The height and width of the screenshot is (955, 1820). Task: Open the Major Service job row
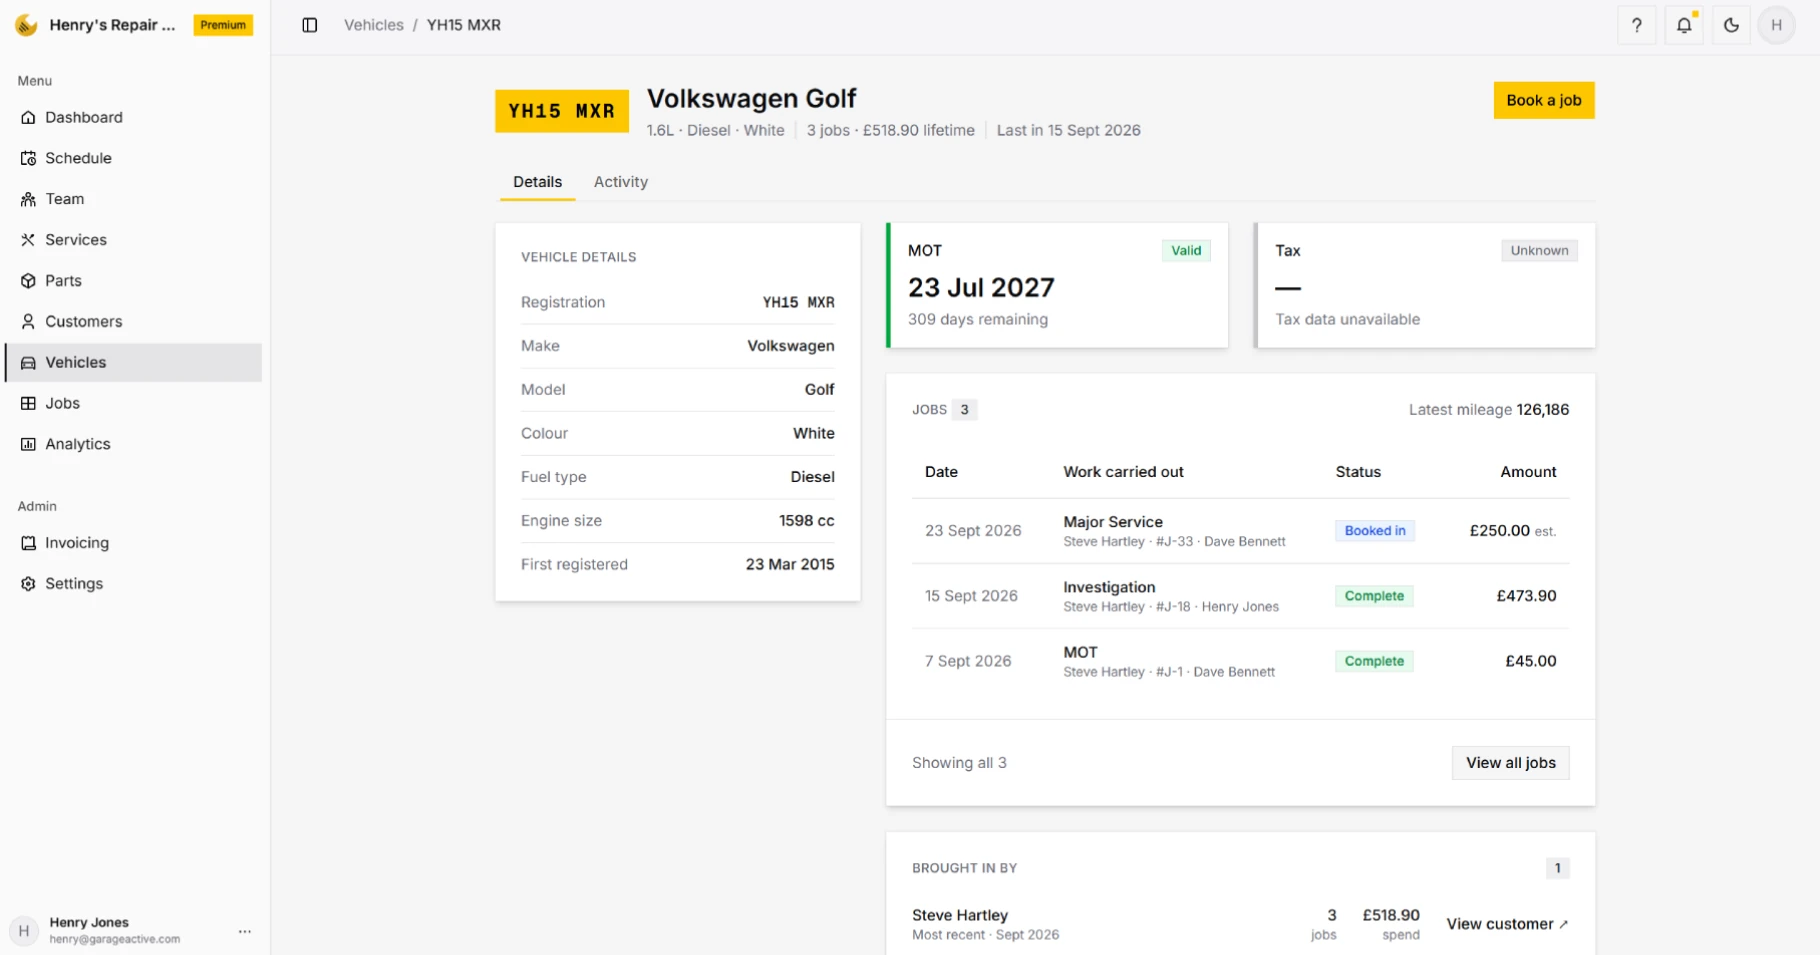pos(1240,531)
